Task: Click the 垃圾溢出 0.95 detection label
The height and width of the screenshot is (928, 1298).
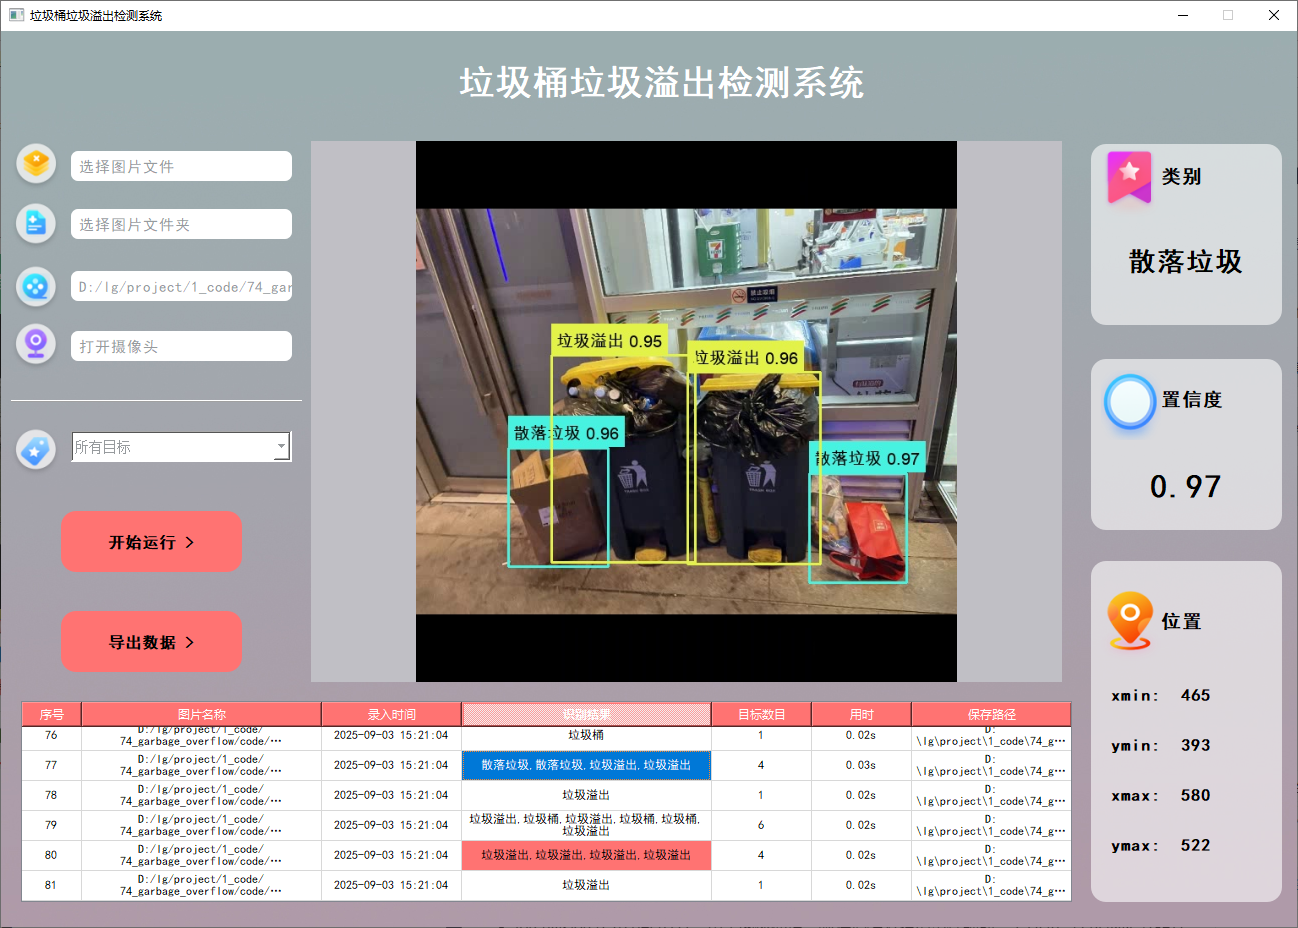Action: point(609,340)
